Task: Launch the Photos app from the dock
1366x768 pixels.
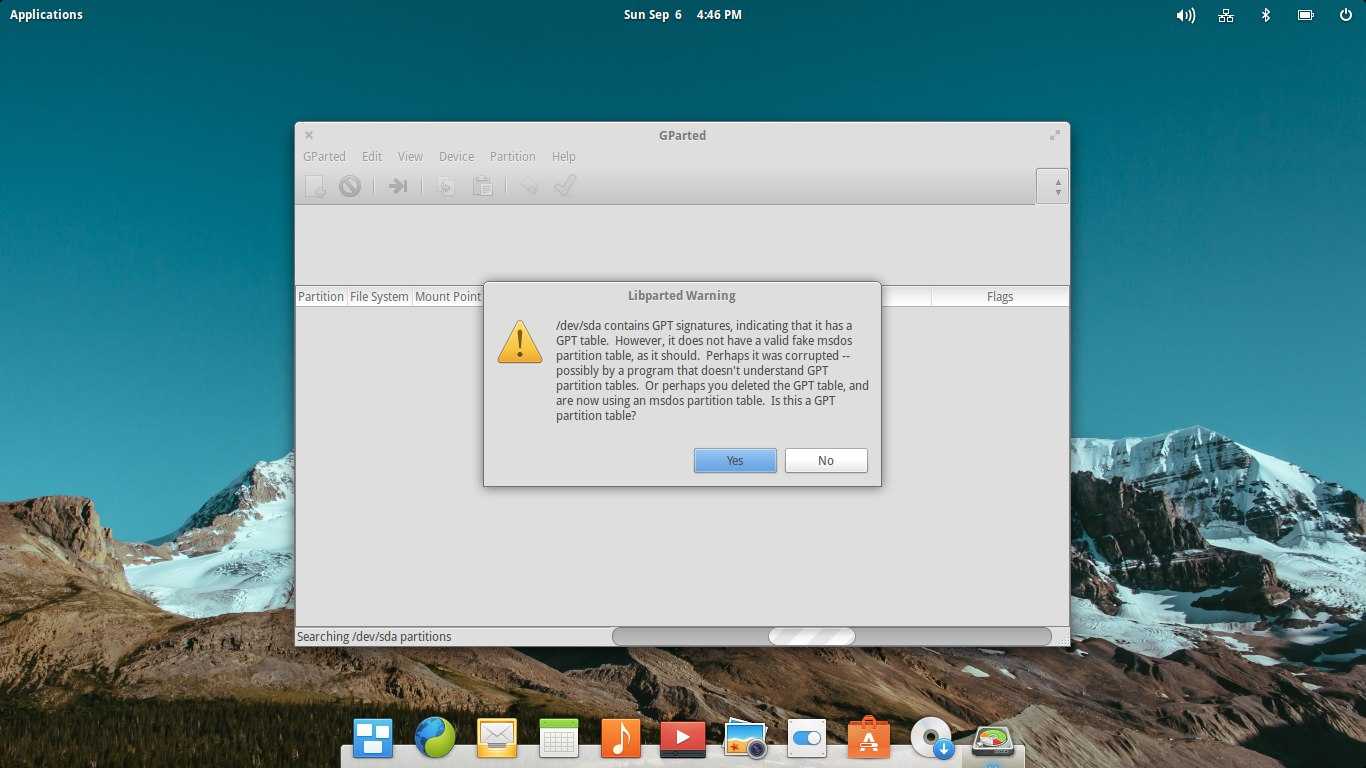Action: [745, 739]
